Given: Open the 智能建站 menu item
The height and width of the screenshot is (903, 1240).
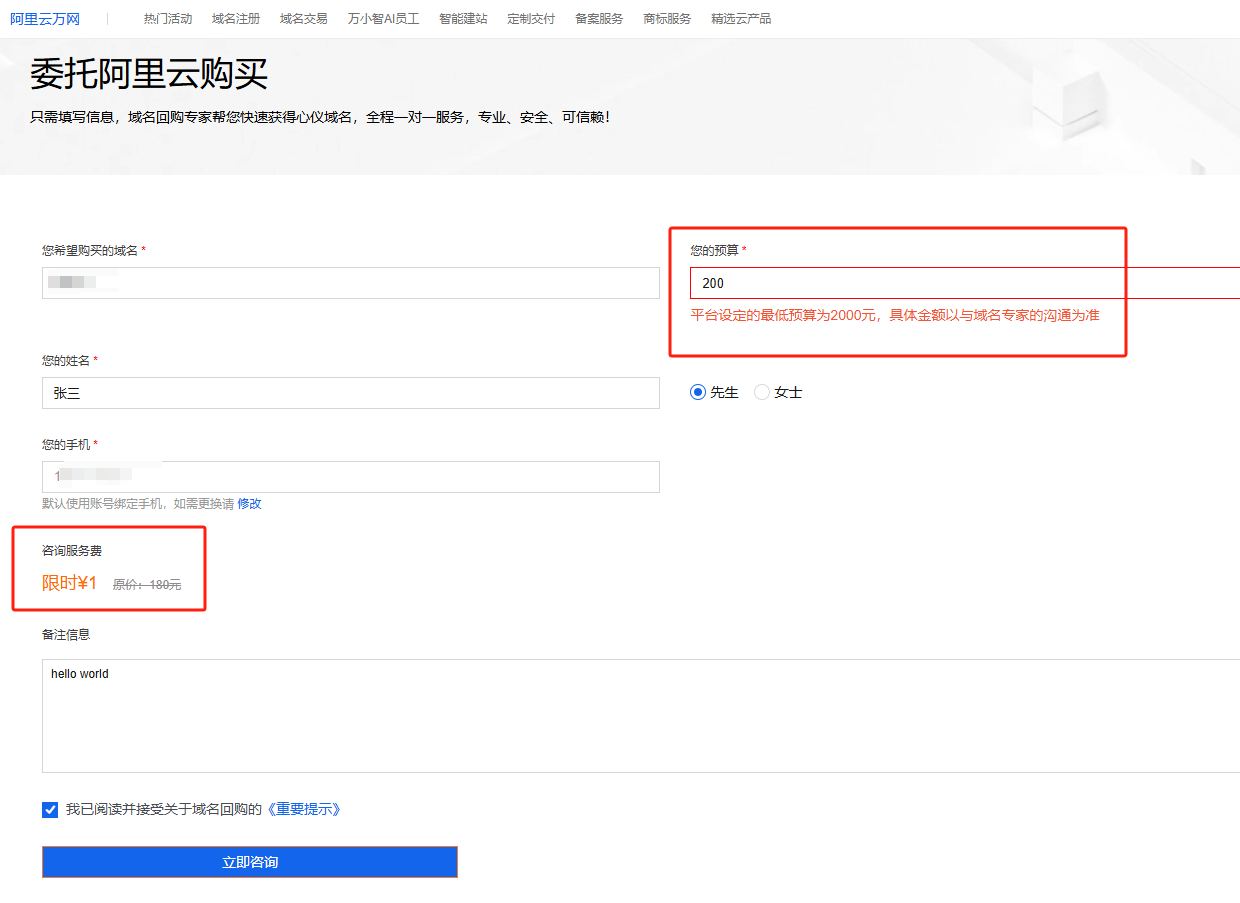Looking at the screenshot, I should click(x=463, y=19).
